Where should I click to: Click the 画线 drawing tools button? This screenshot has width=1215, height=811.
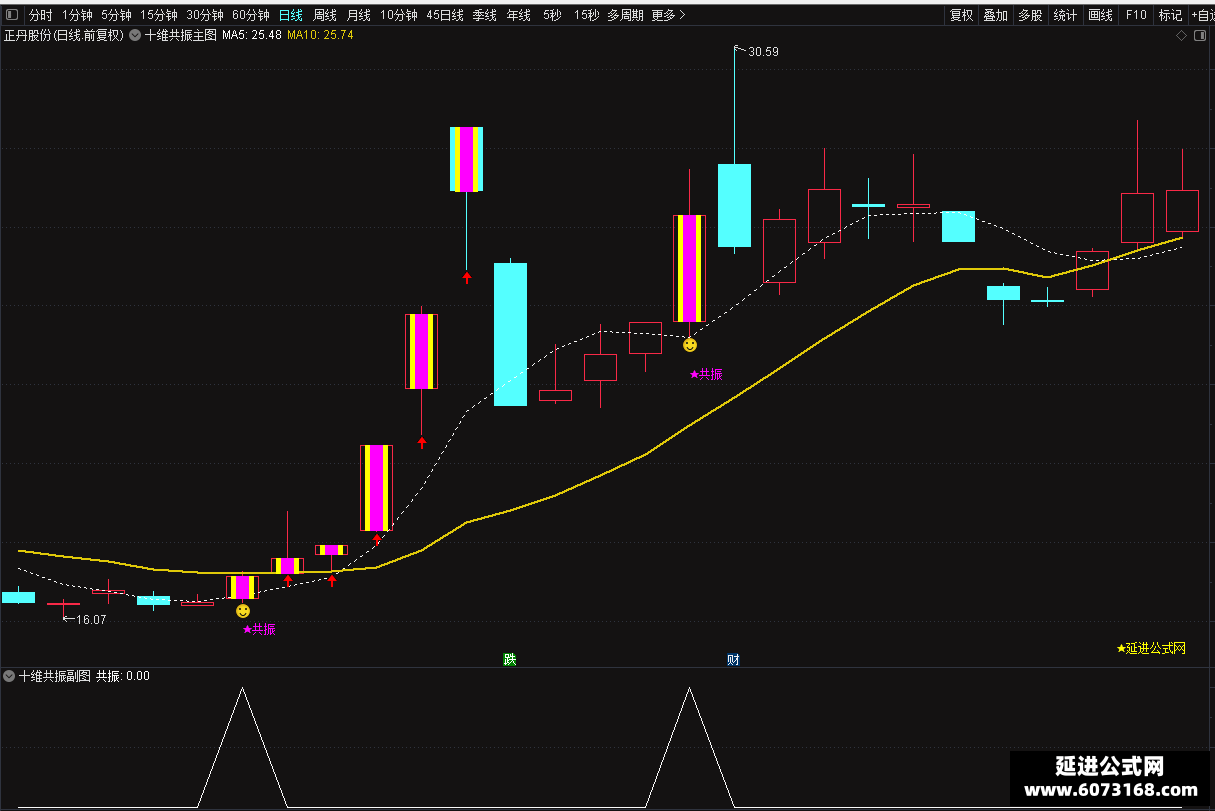tap(1100, 15)
